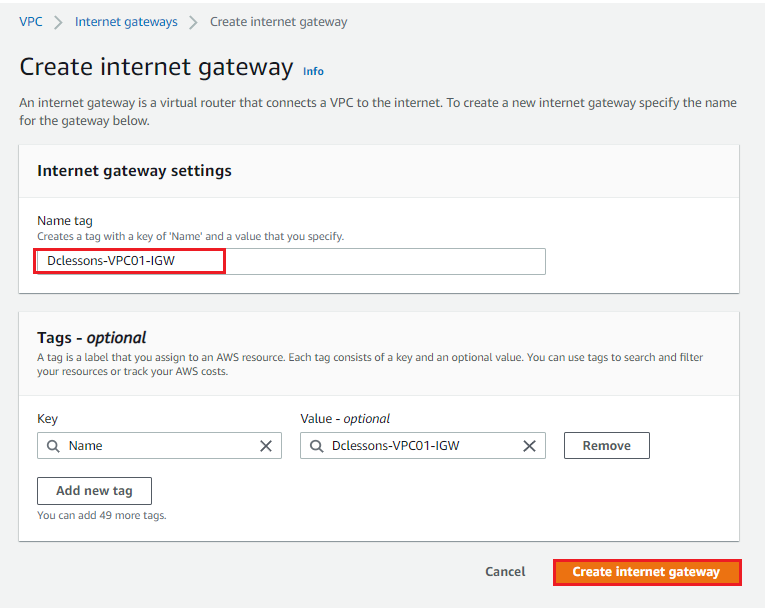
Task: Click breadcrumb chevron after Internet gateways
Action: [193, 23]
